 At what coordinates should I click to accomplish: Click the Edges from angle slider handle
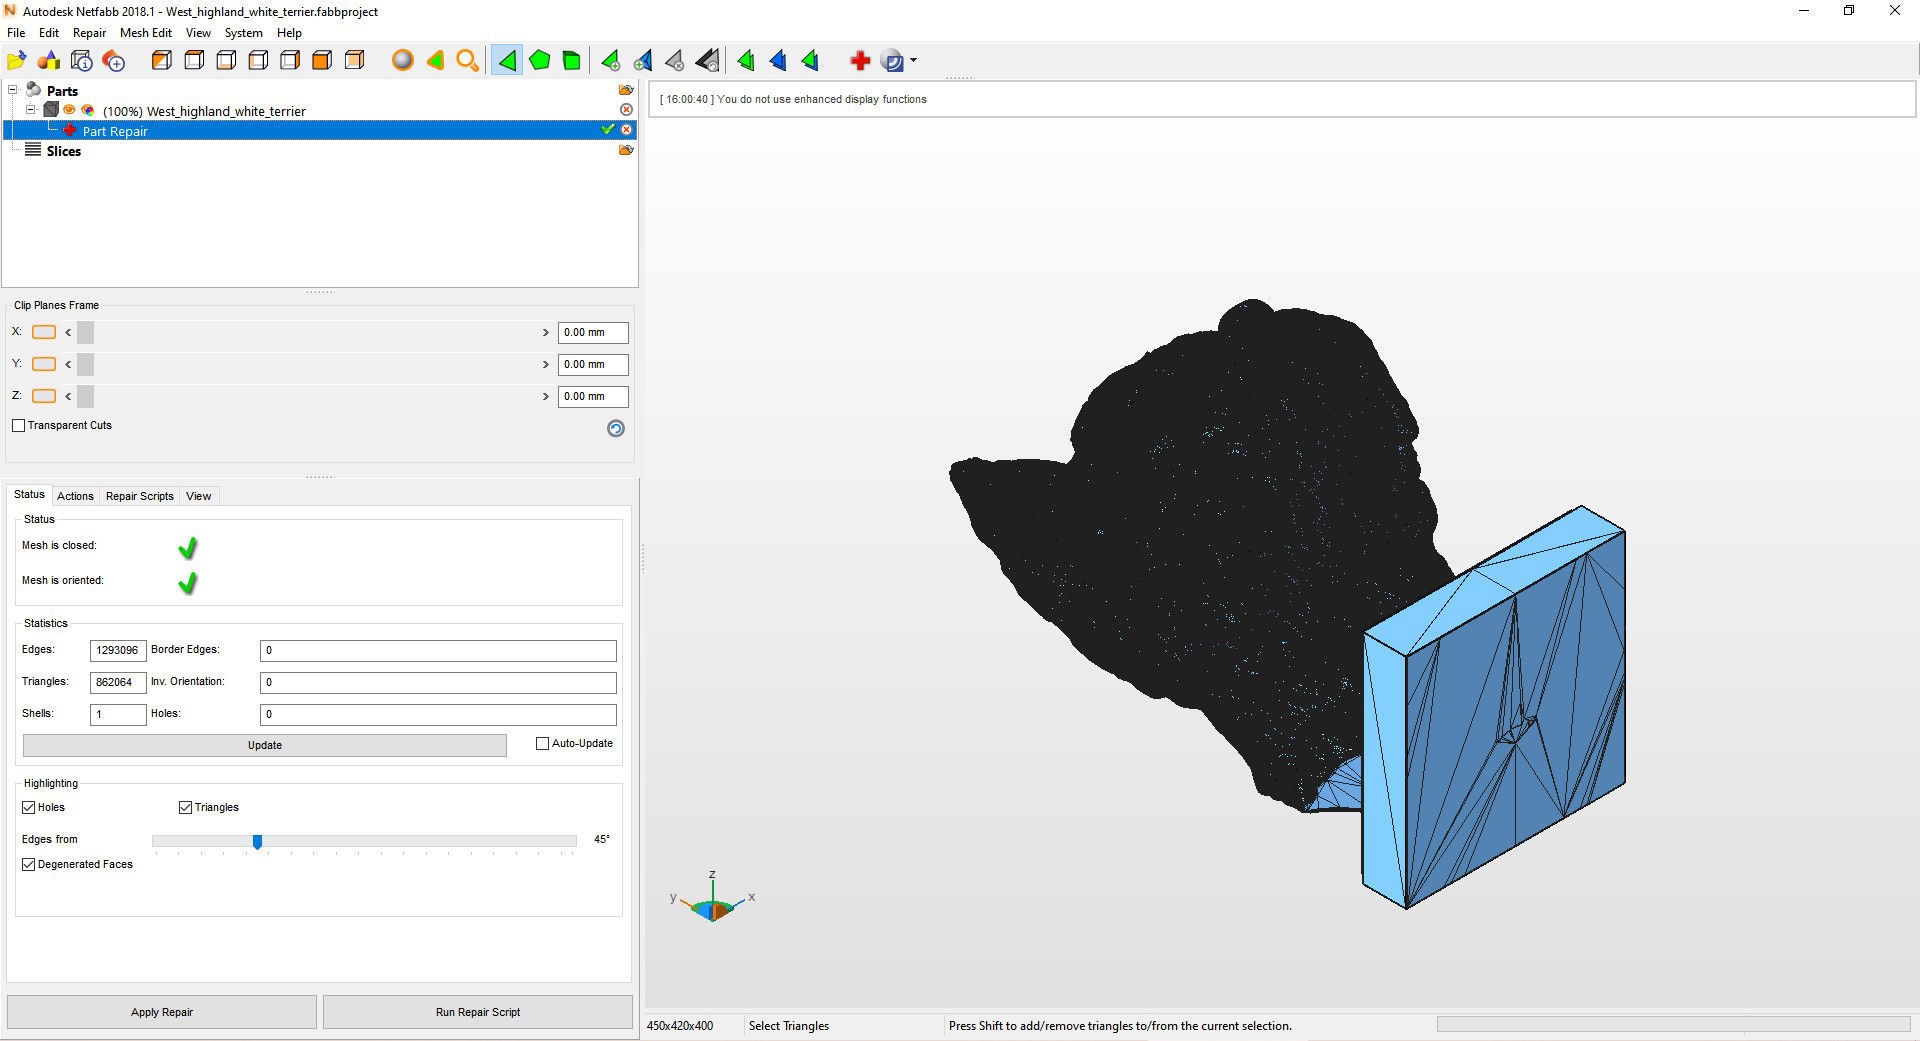pos(257,842)
